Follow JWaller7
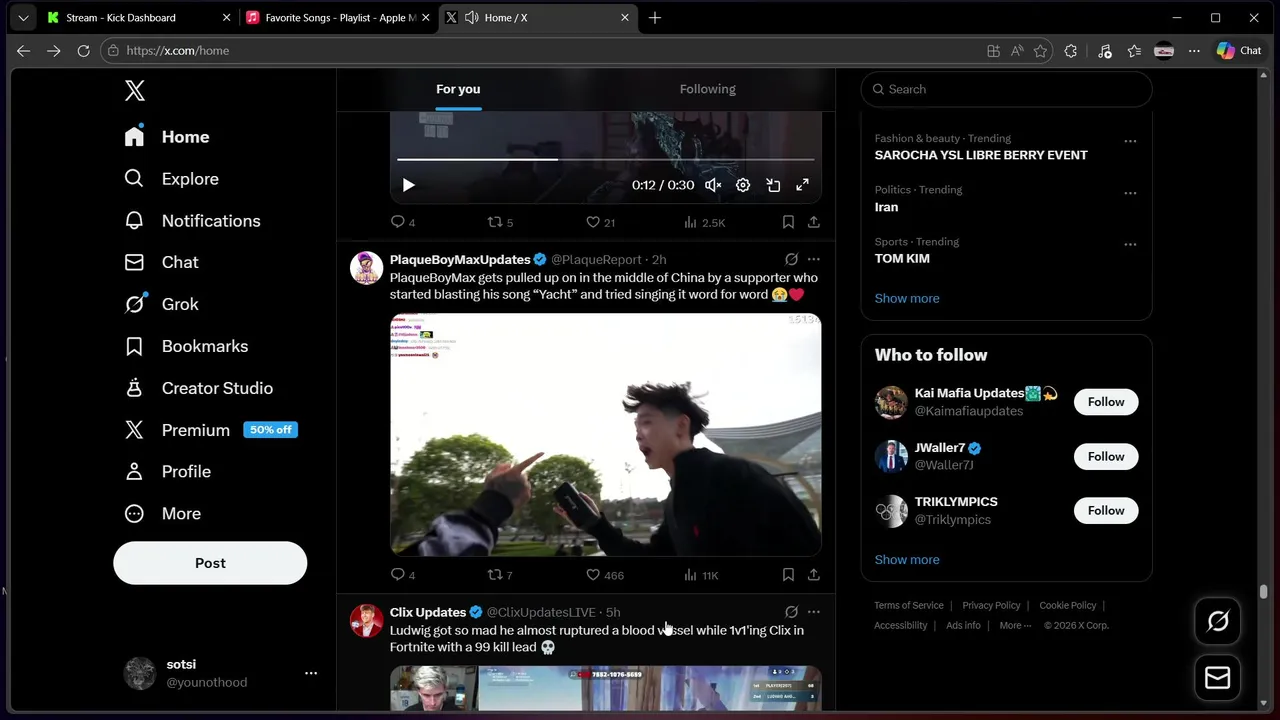 pyautogui.click(x=1106, y=456)
